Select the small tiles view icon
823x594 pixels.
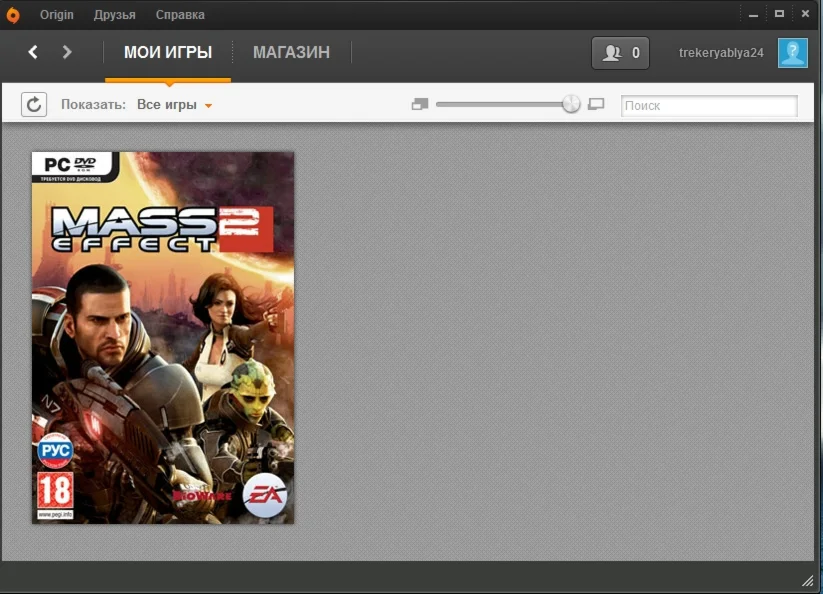pos(419,104)
